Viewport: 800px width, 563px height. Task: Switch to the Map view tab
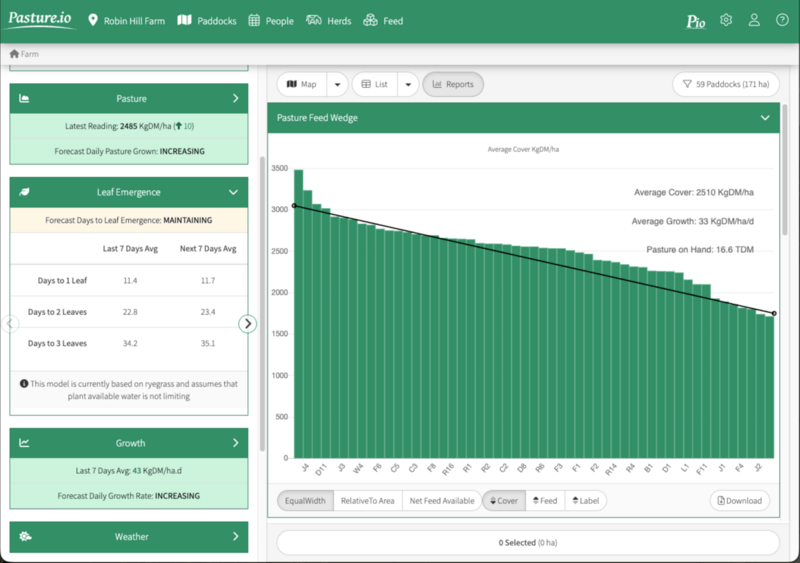(302, 84)
